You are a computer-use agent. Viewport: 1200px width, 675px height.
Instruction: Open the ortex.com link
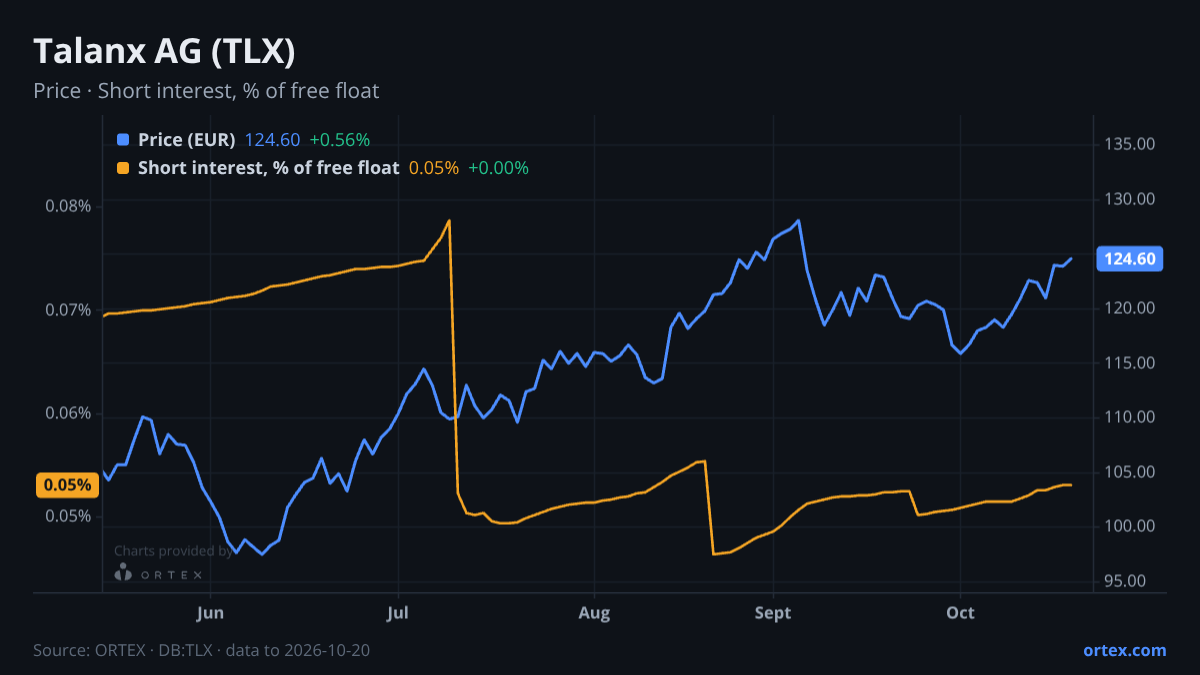(1124, 650)
